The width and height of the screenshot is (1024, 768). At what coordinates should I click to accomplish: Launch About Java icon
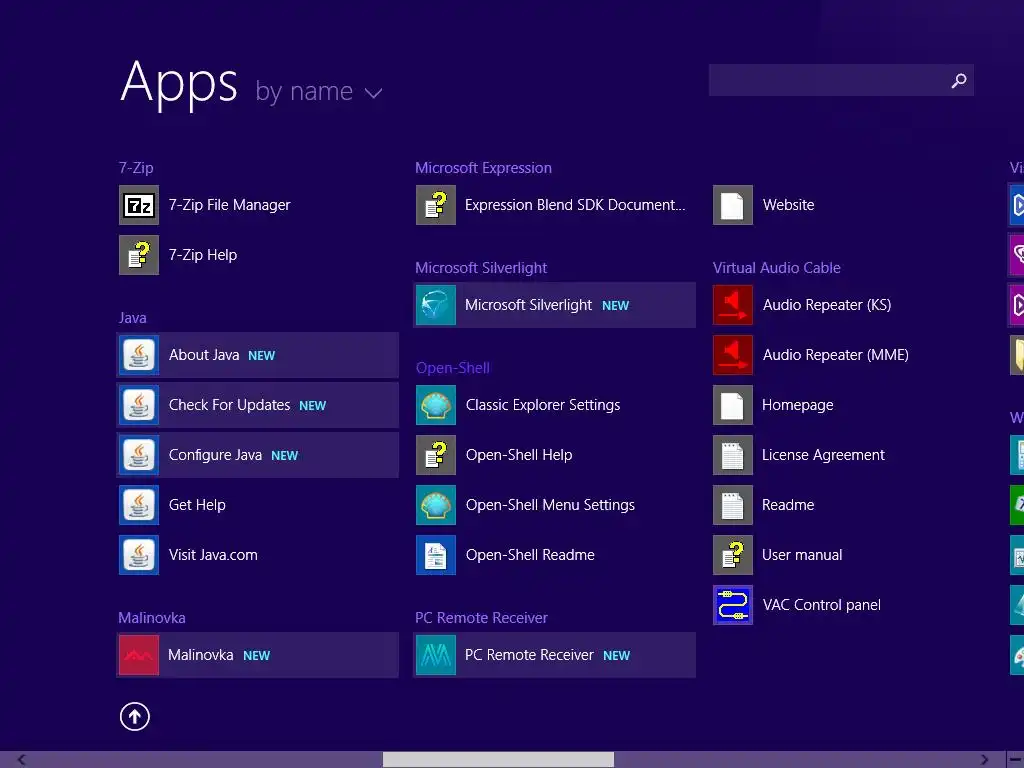pos(138,355)
